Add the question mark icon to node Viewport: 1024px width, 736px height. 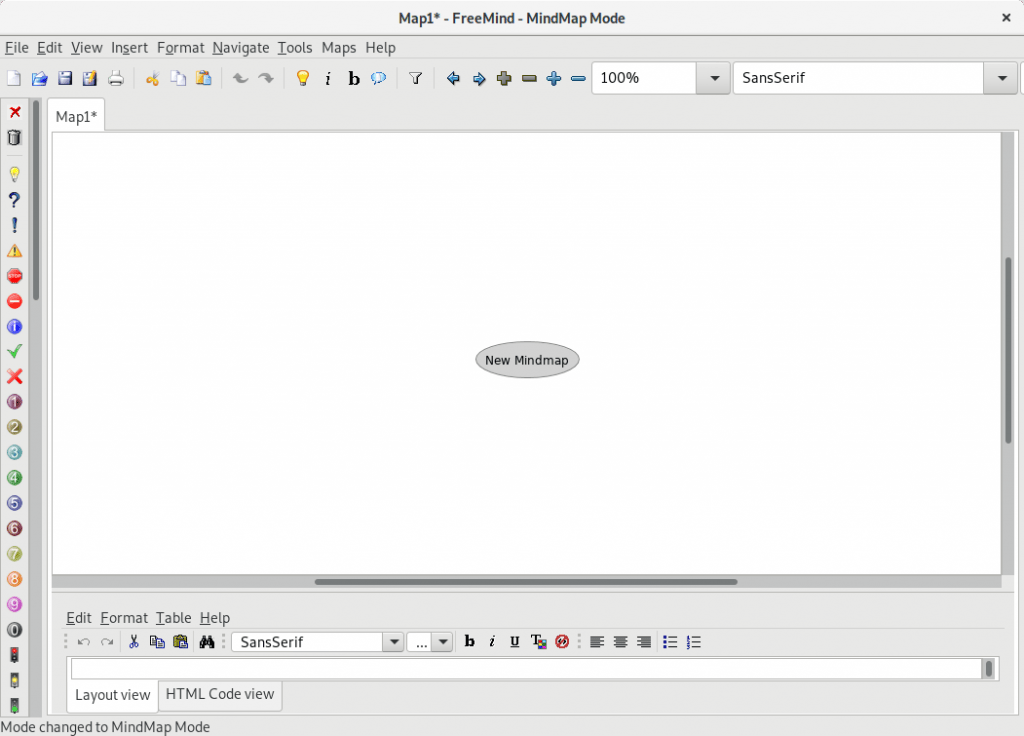tap(14, 200)
